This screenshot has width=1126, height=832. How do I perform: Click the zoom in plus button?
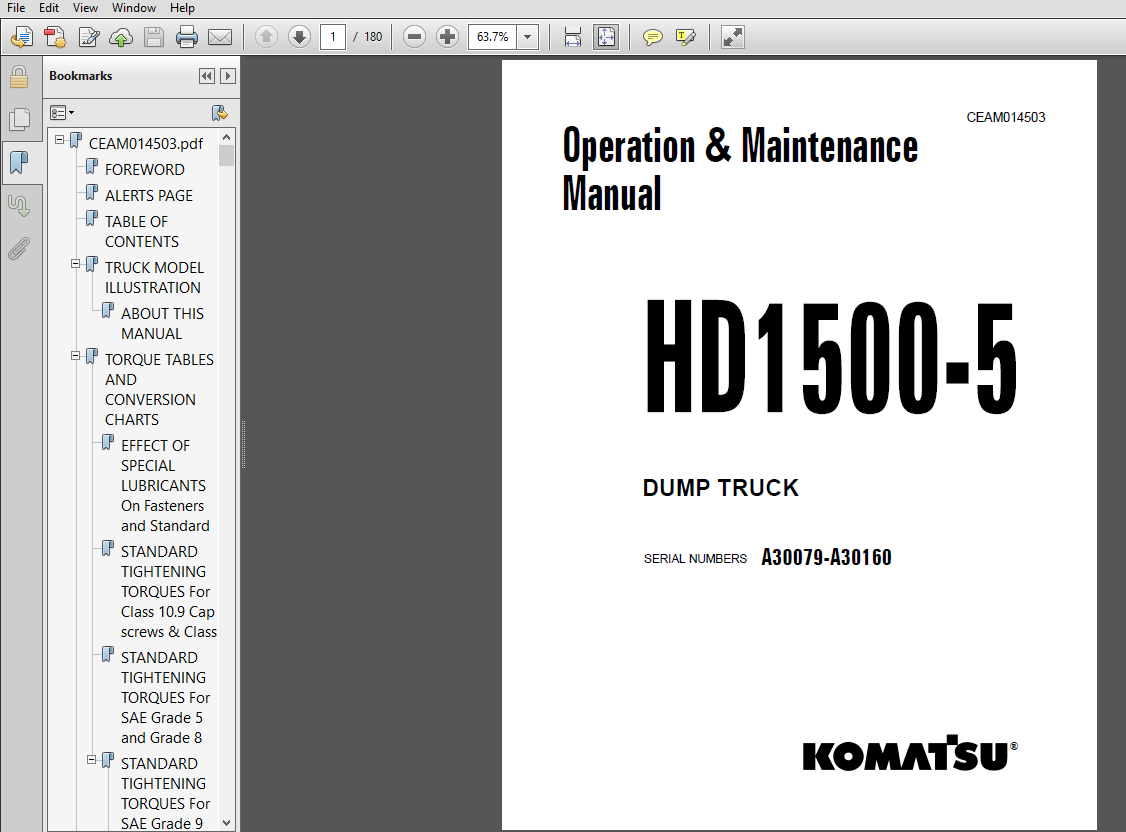(x=447, y=37)
